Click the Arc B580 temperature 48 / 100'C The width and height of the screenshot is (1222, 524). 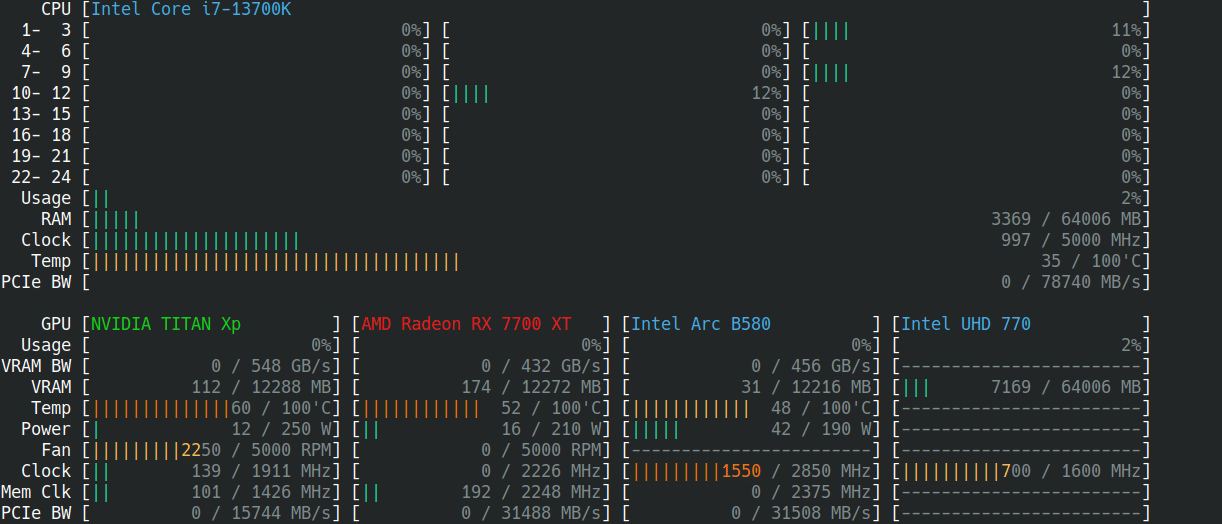821,408
